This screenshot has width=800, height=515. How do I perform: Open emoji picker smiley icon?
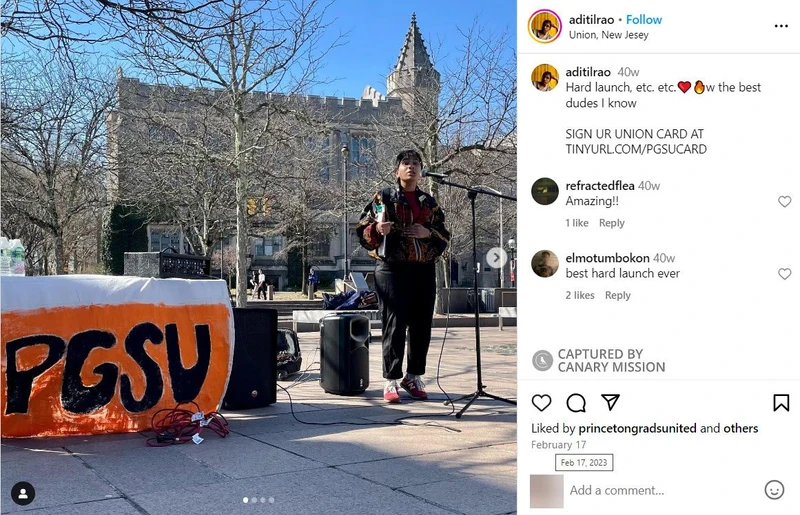pos(774,490)
